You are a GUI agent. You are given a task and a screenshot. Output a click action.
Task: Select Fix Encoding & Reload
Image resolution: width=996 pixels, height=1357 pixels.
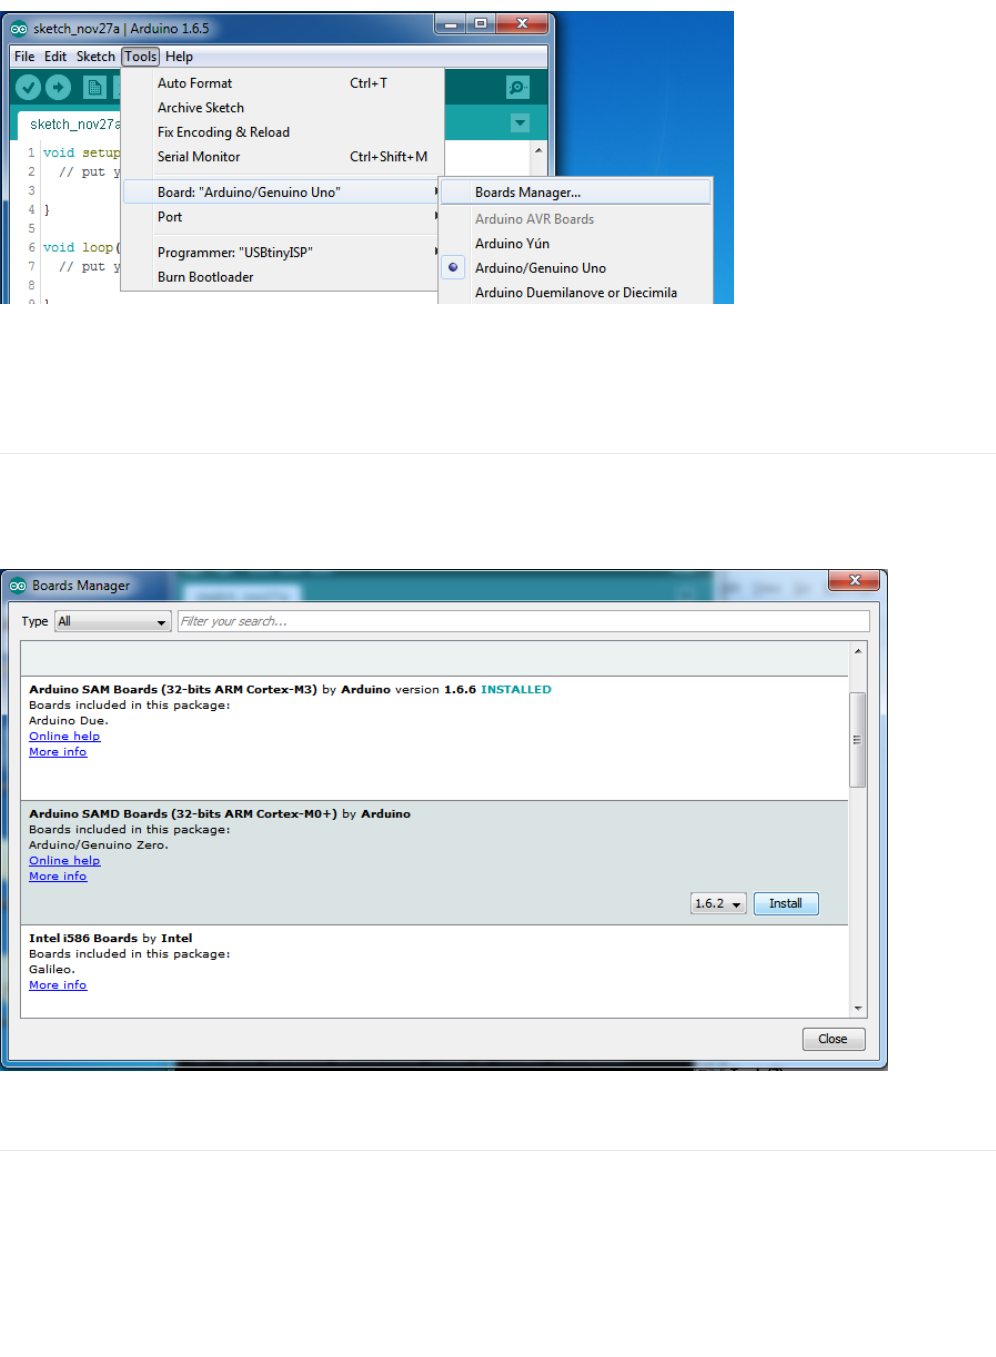coord(282,132)
